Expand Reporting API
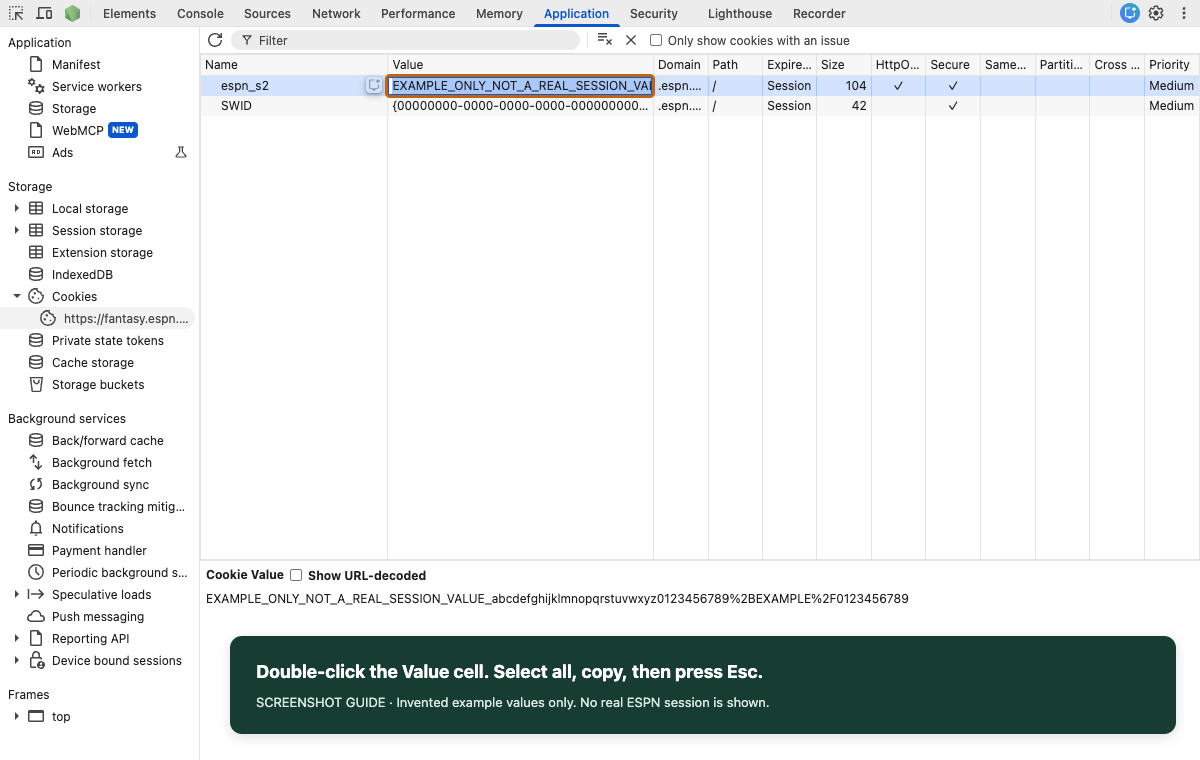Viewport: 1200px width, 760px height. [x=16, y=638]
